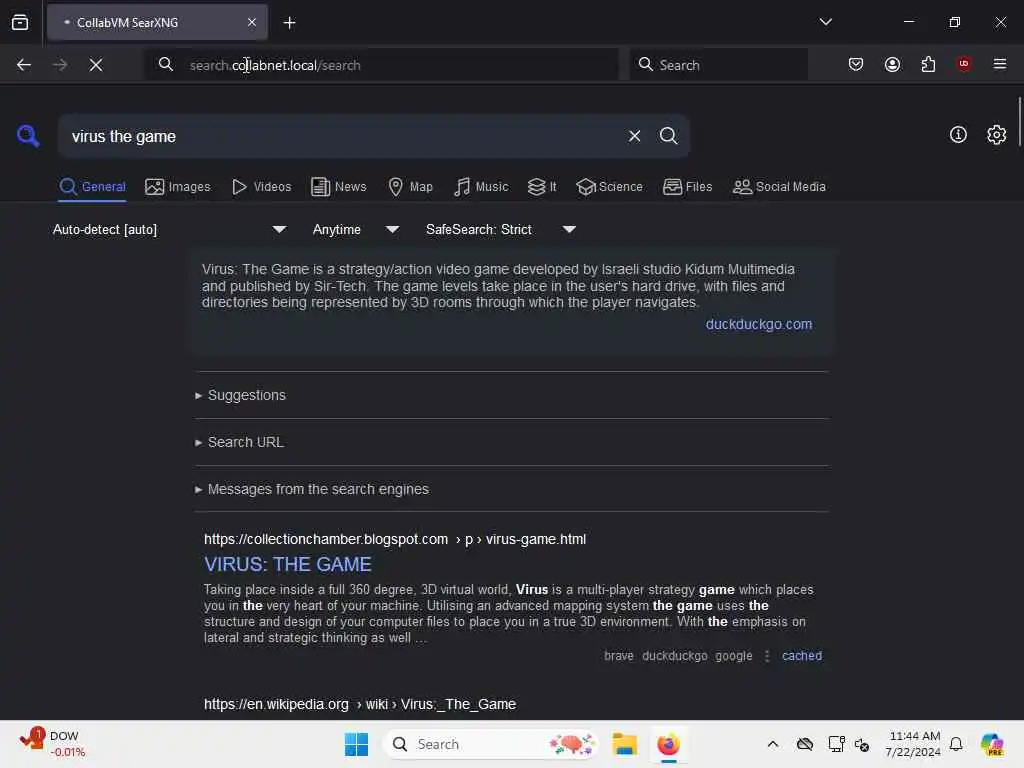The width and height of the screenshot is (1024, 768).
Task: Click the volume tray icon
Action: (x=862, y=744)
